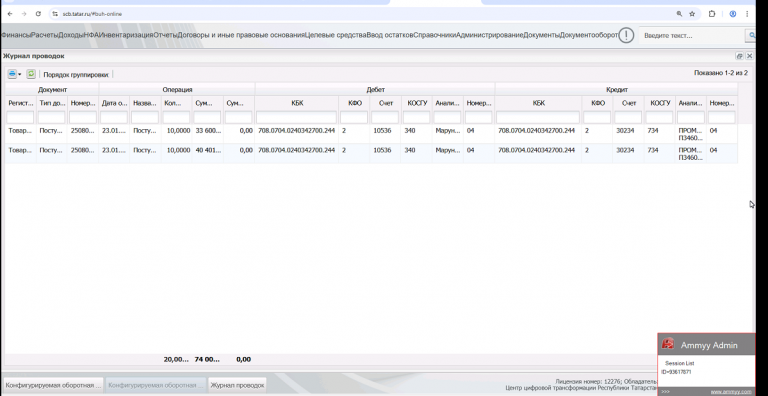Refresh the Журнал проводок table
This screenshot has height=396, width=768.
click(31, 74)
